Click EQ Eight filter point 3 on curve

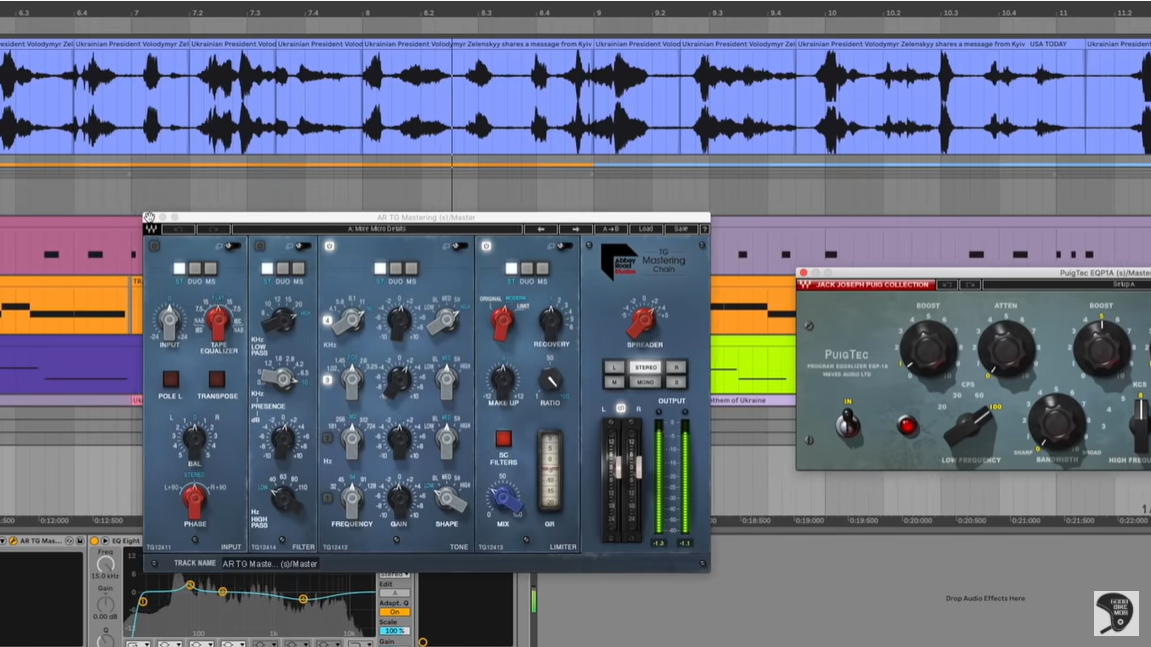point(222,591)
